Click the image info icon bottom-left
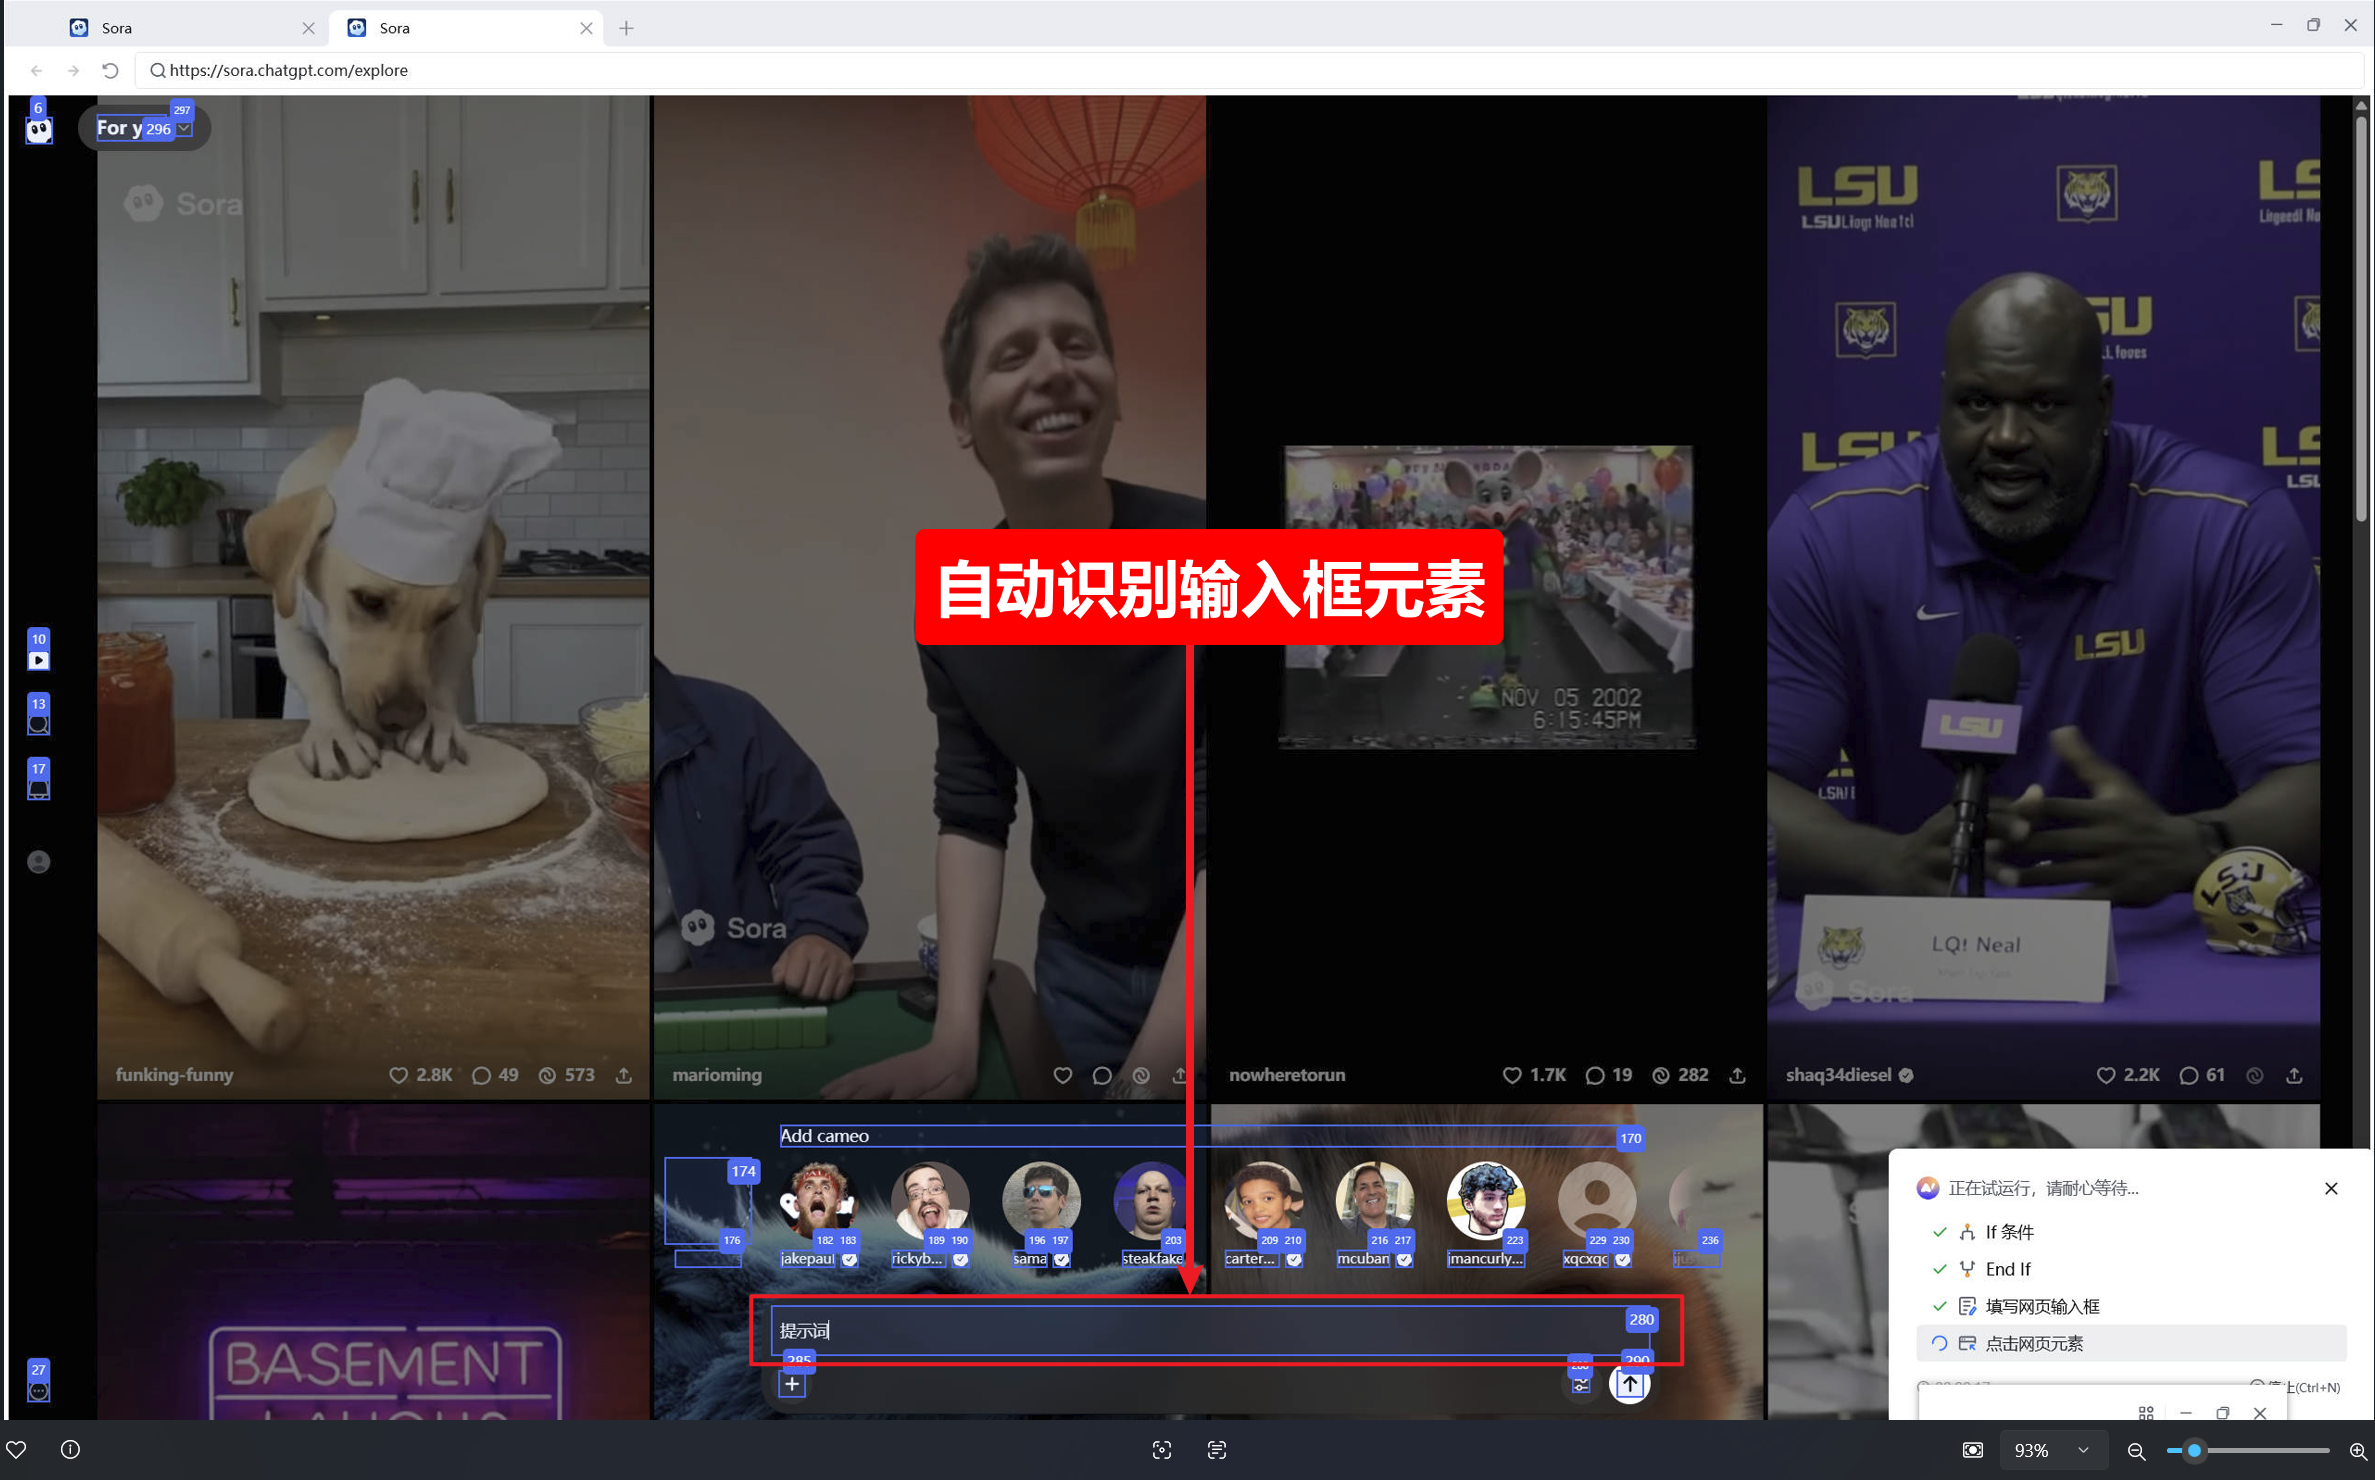The width and height of the screenshot is (2375, 1480). click(70, 1449)
